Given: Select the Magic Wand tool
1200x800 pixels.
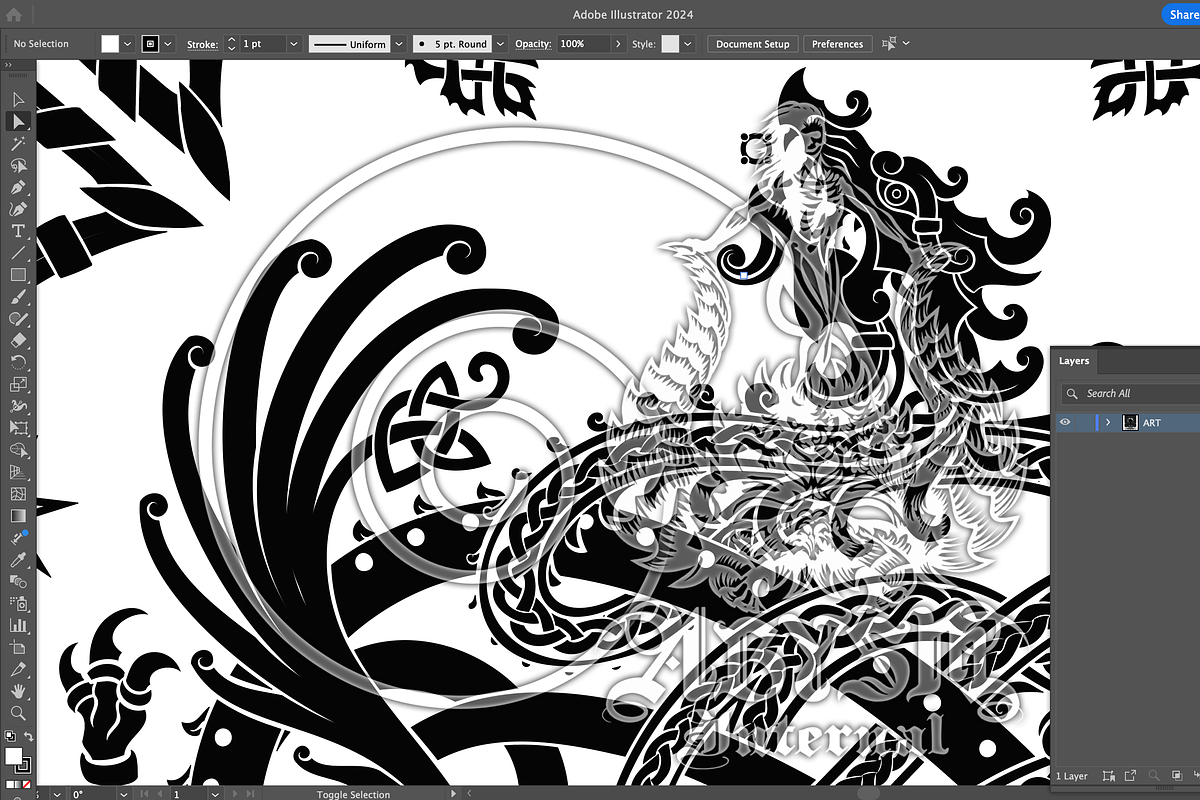Looking at the screenshot, I should pos(18,144).
